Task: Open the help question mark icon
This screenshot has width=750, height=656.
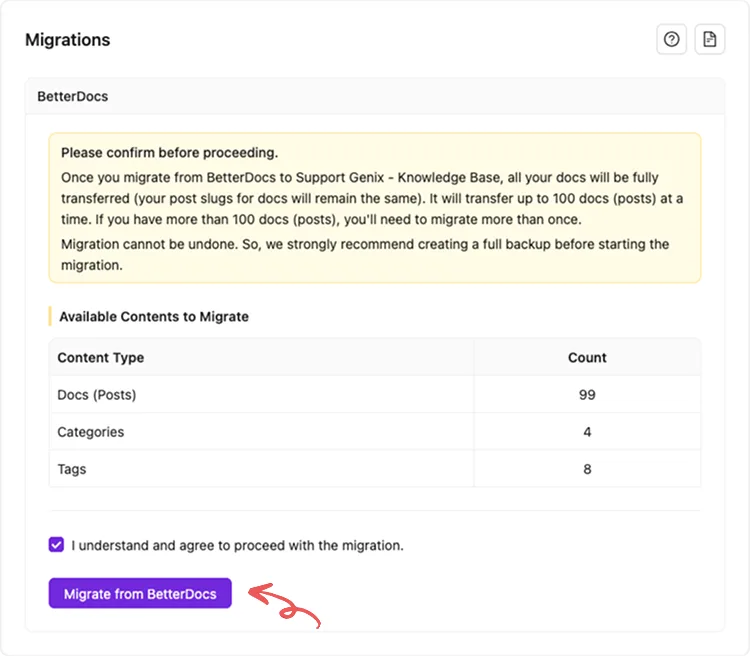Action: [672, 39]
